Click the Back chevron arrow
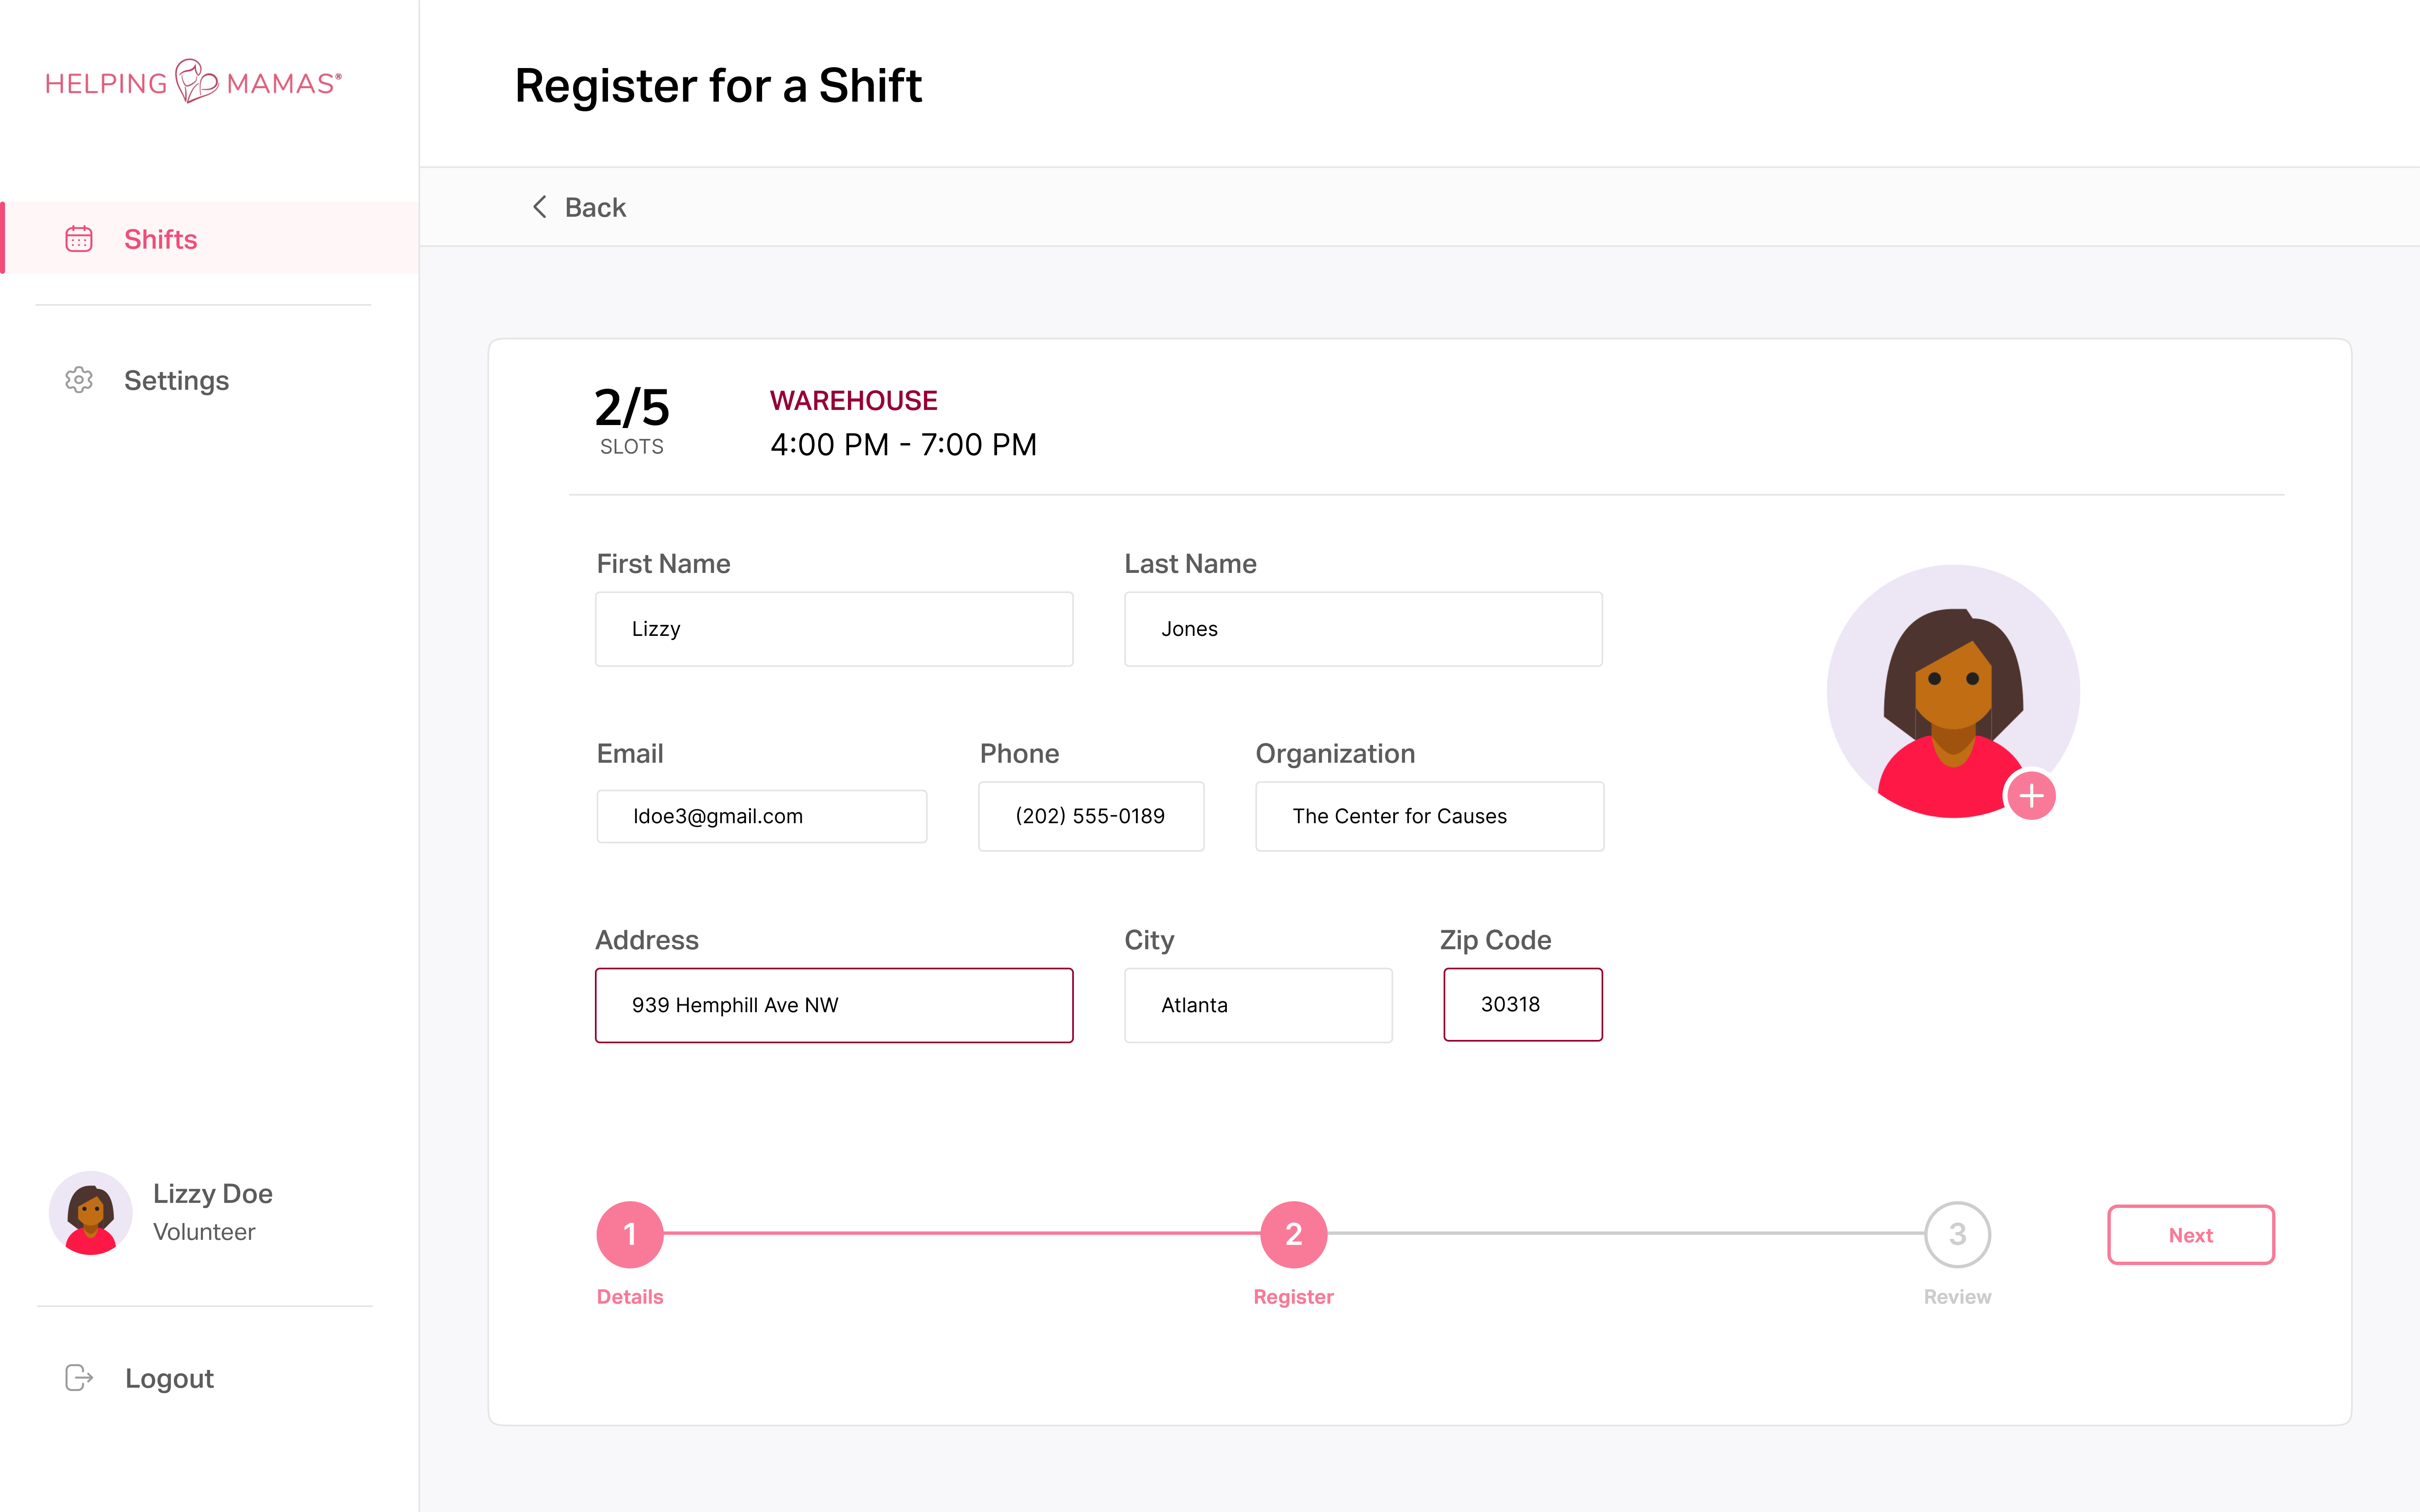Screen dimensions: 2420x1512 (x=539, y=207)
